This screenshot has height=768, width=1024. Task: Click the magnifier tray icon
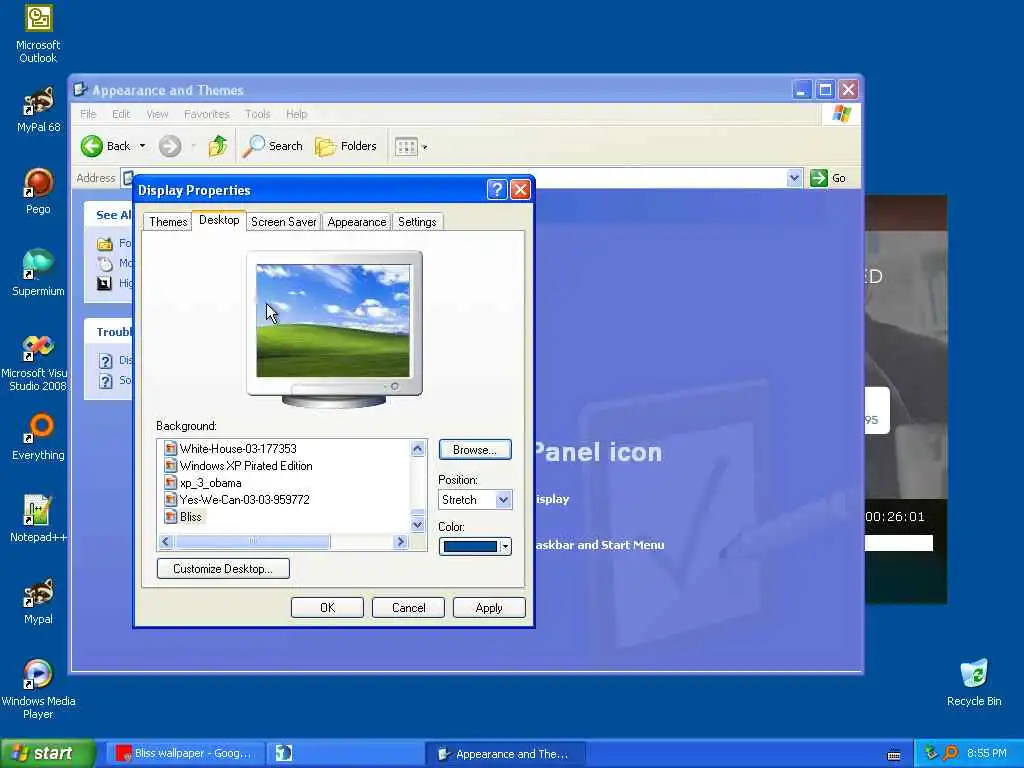950,753
